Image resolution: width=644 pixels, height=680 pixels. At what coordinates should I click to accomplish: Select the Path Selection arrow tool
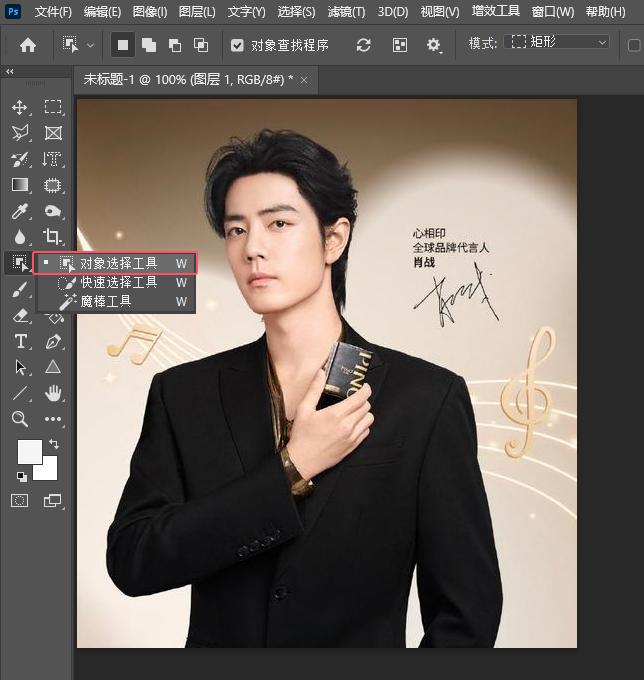(20, 367)
